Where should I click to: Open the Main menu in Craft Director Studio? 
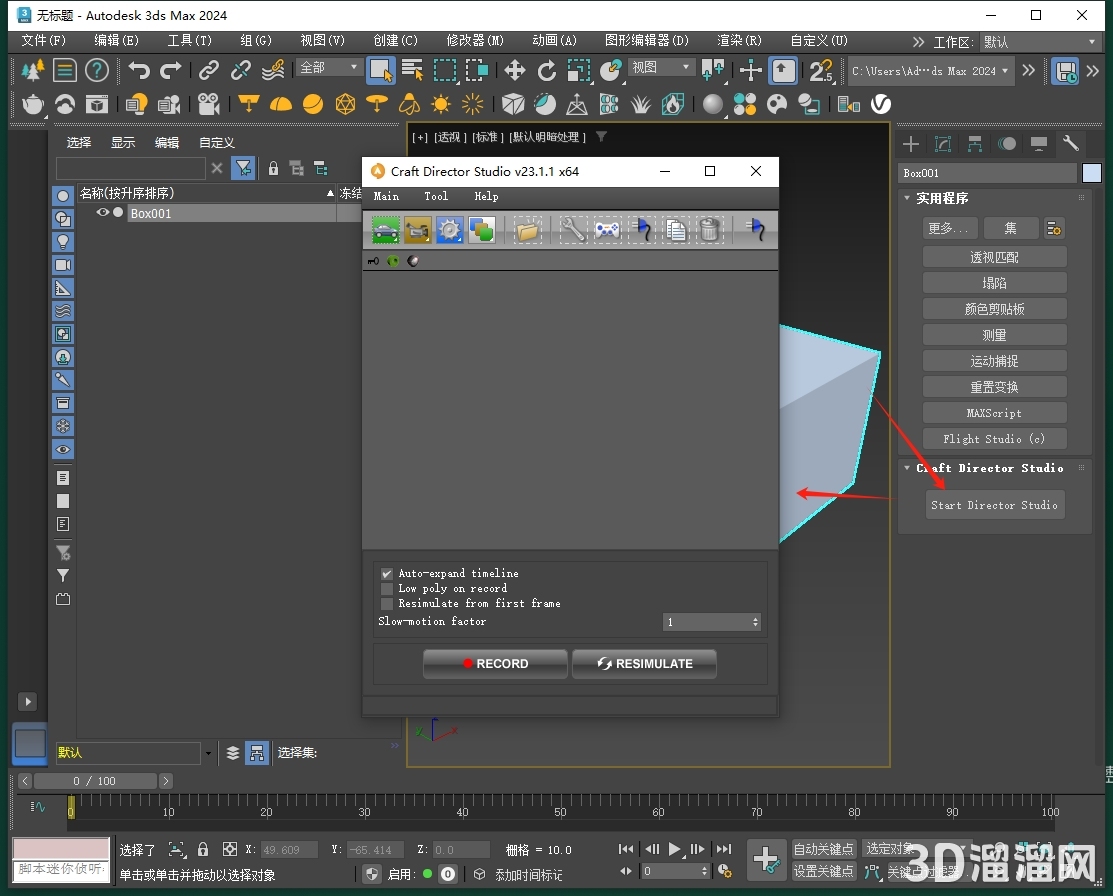coord(386,197)
